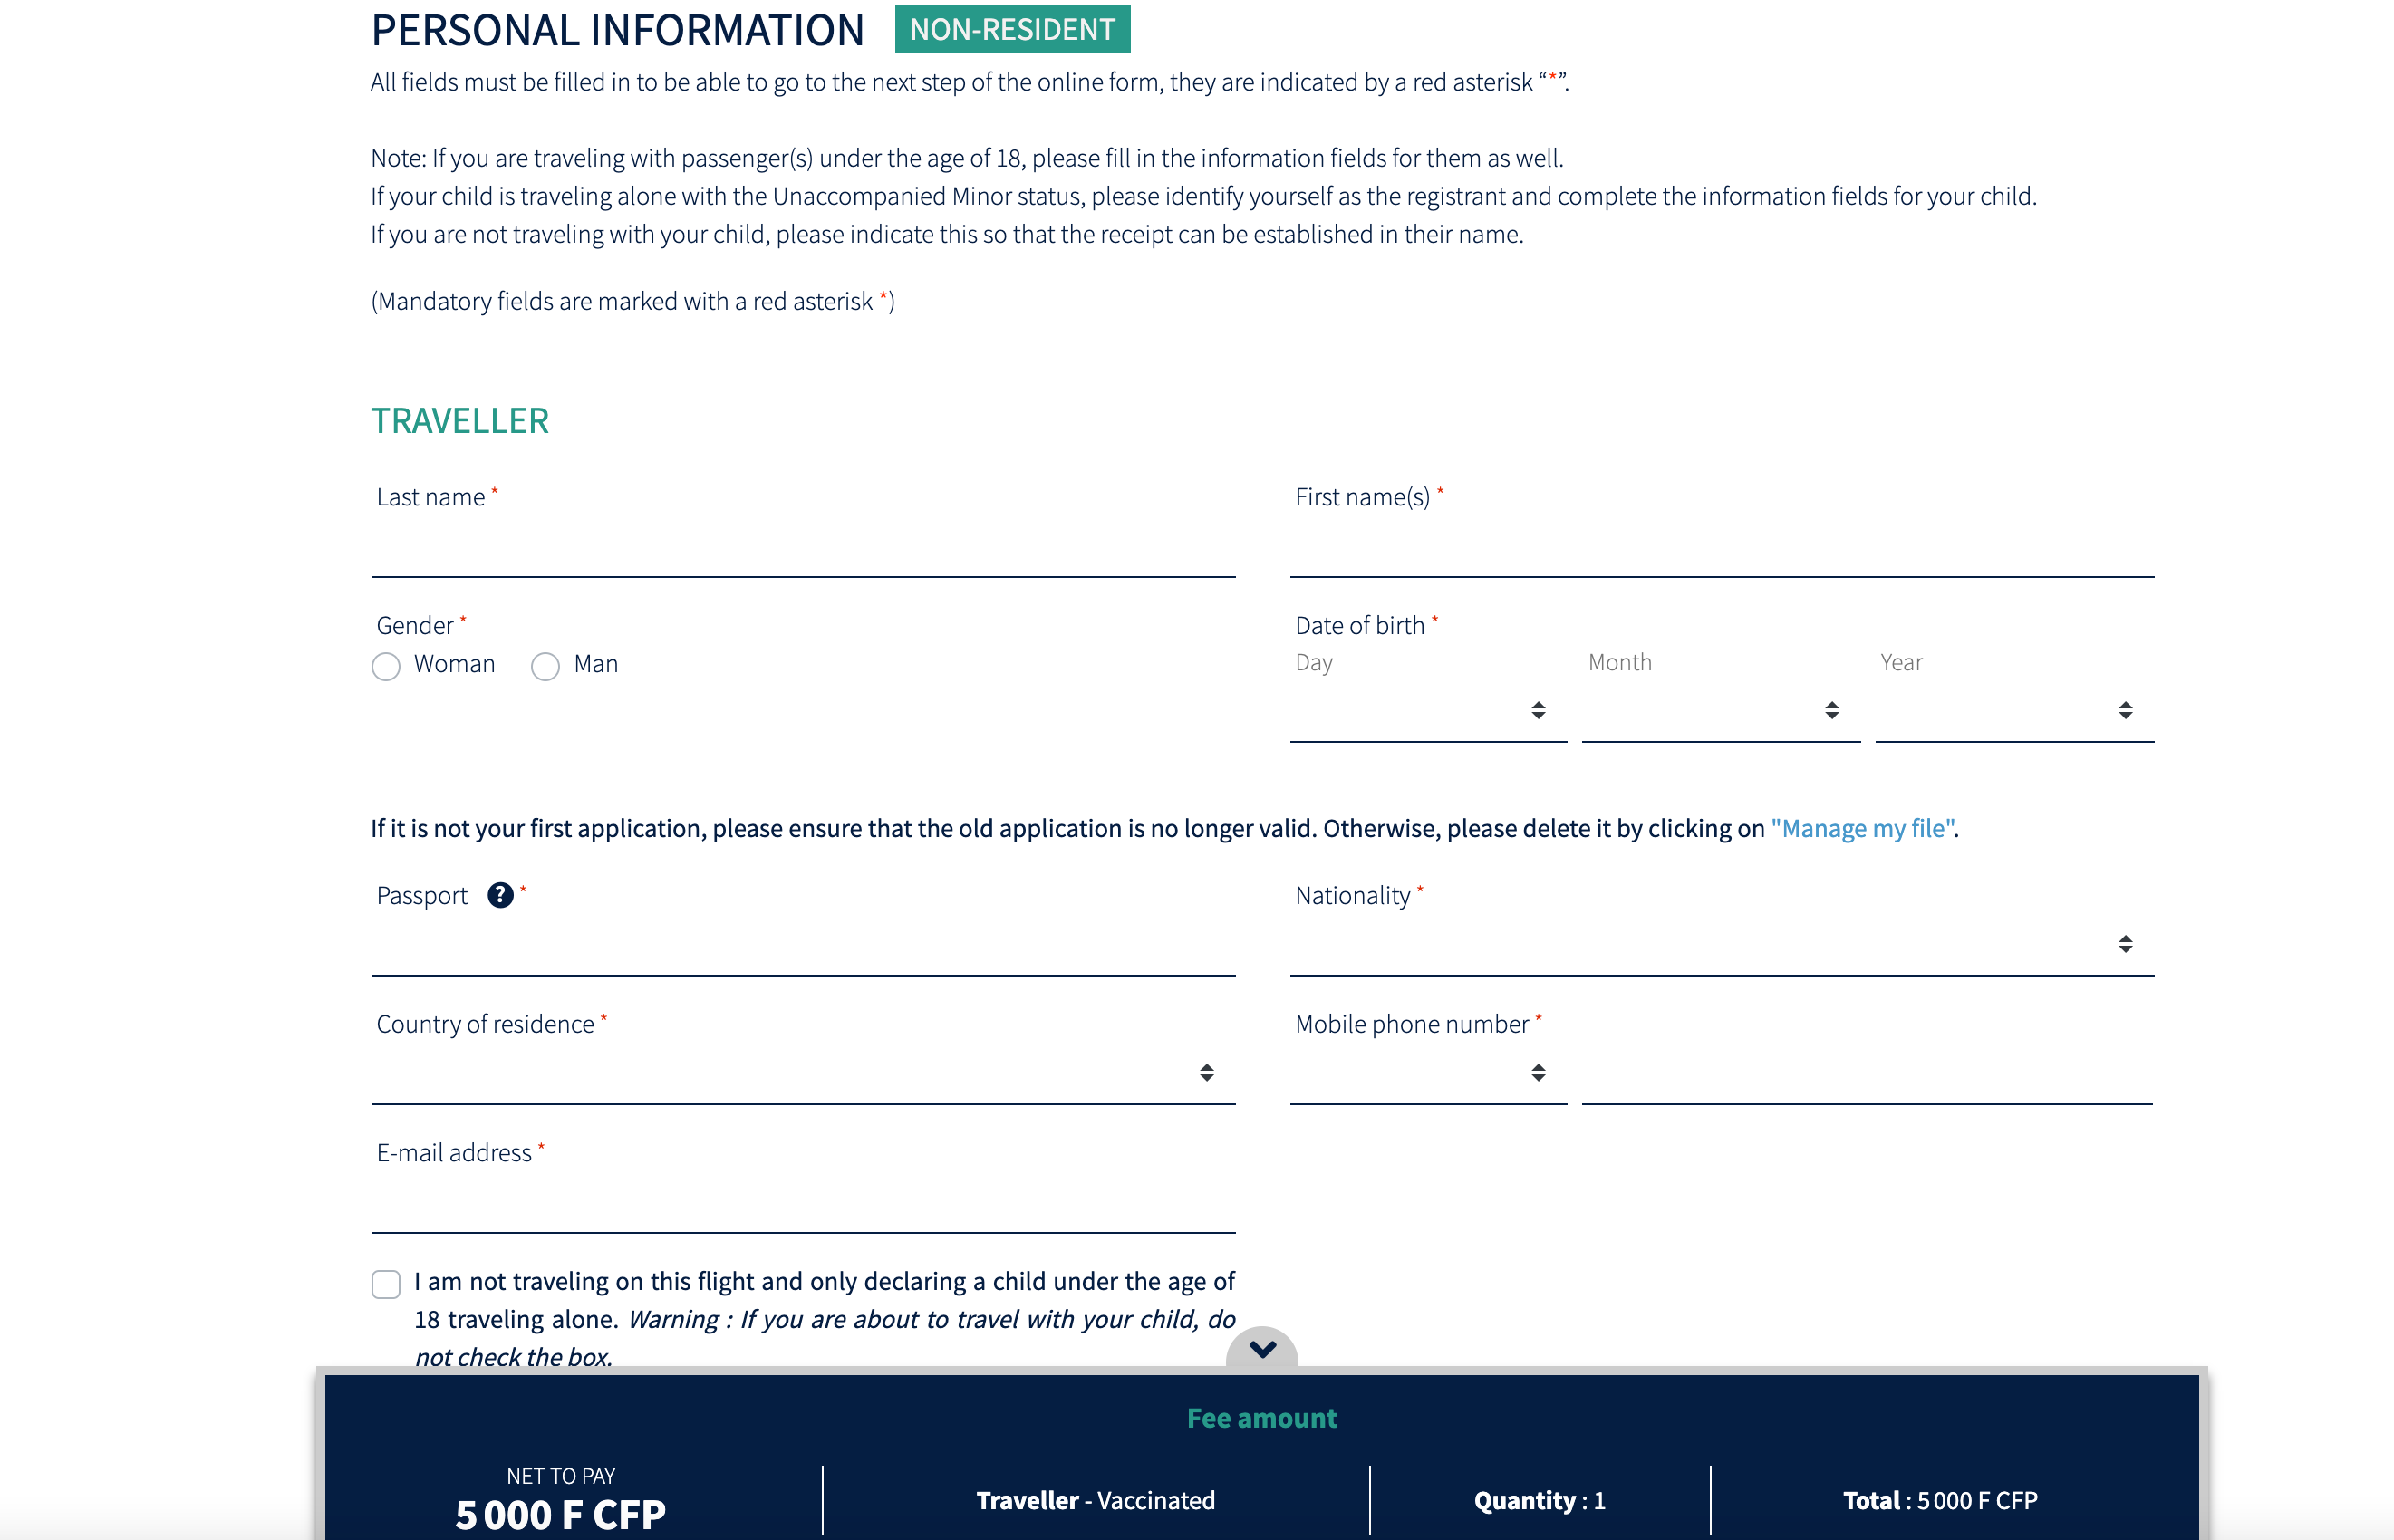Click the Passport help question mark icon

click(x=500, y=895)
